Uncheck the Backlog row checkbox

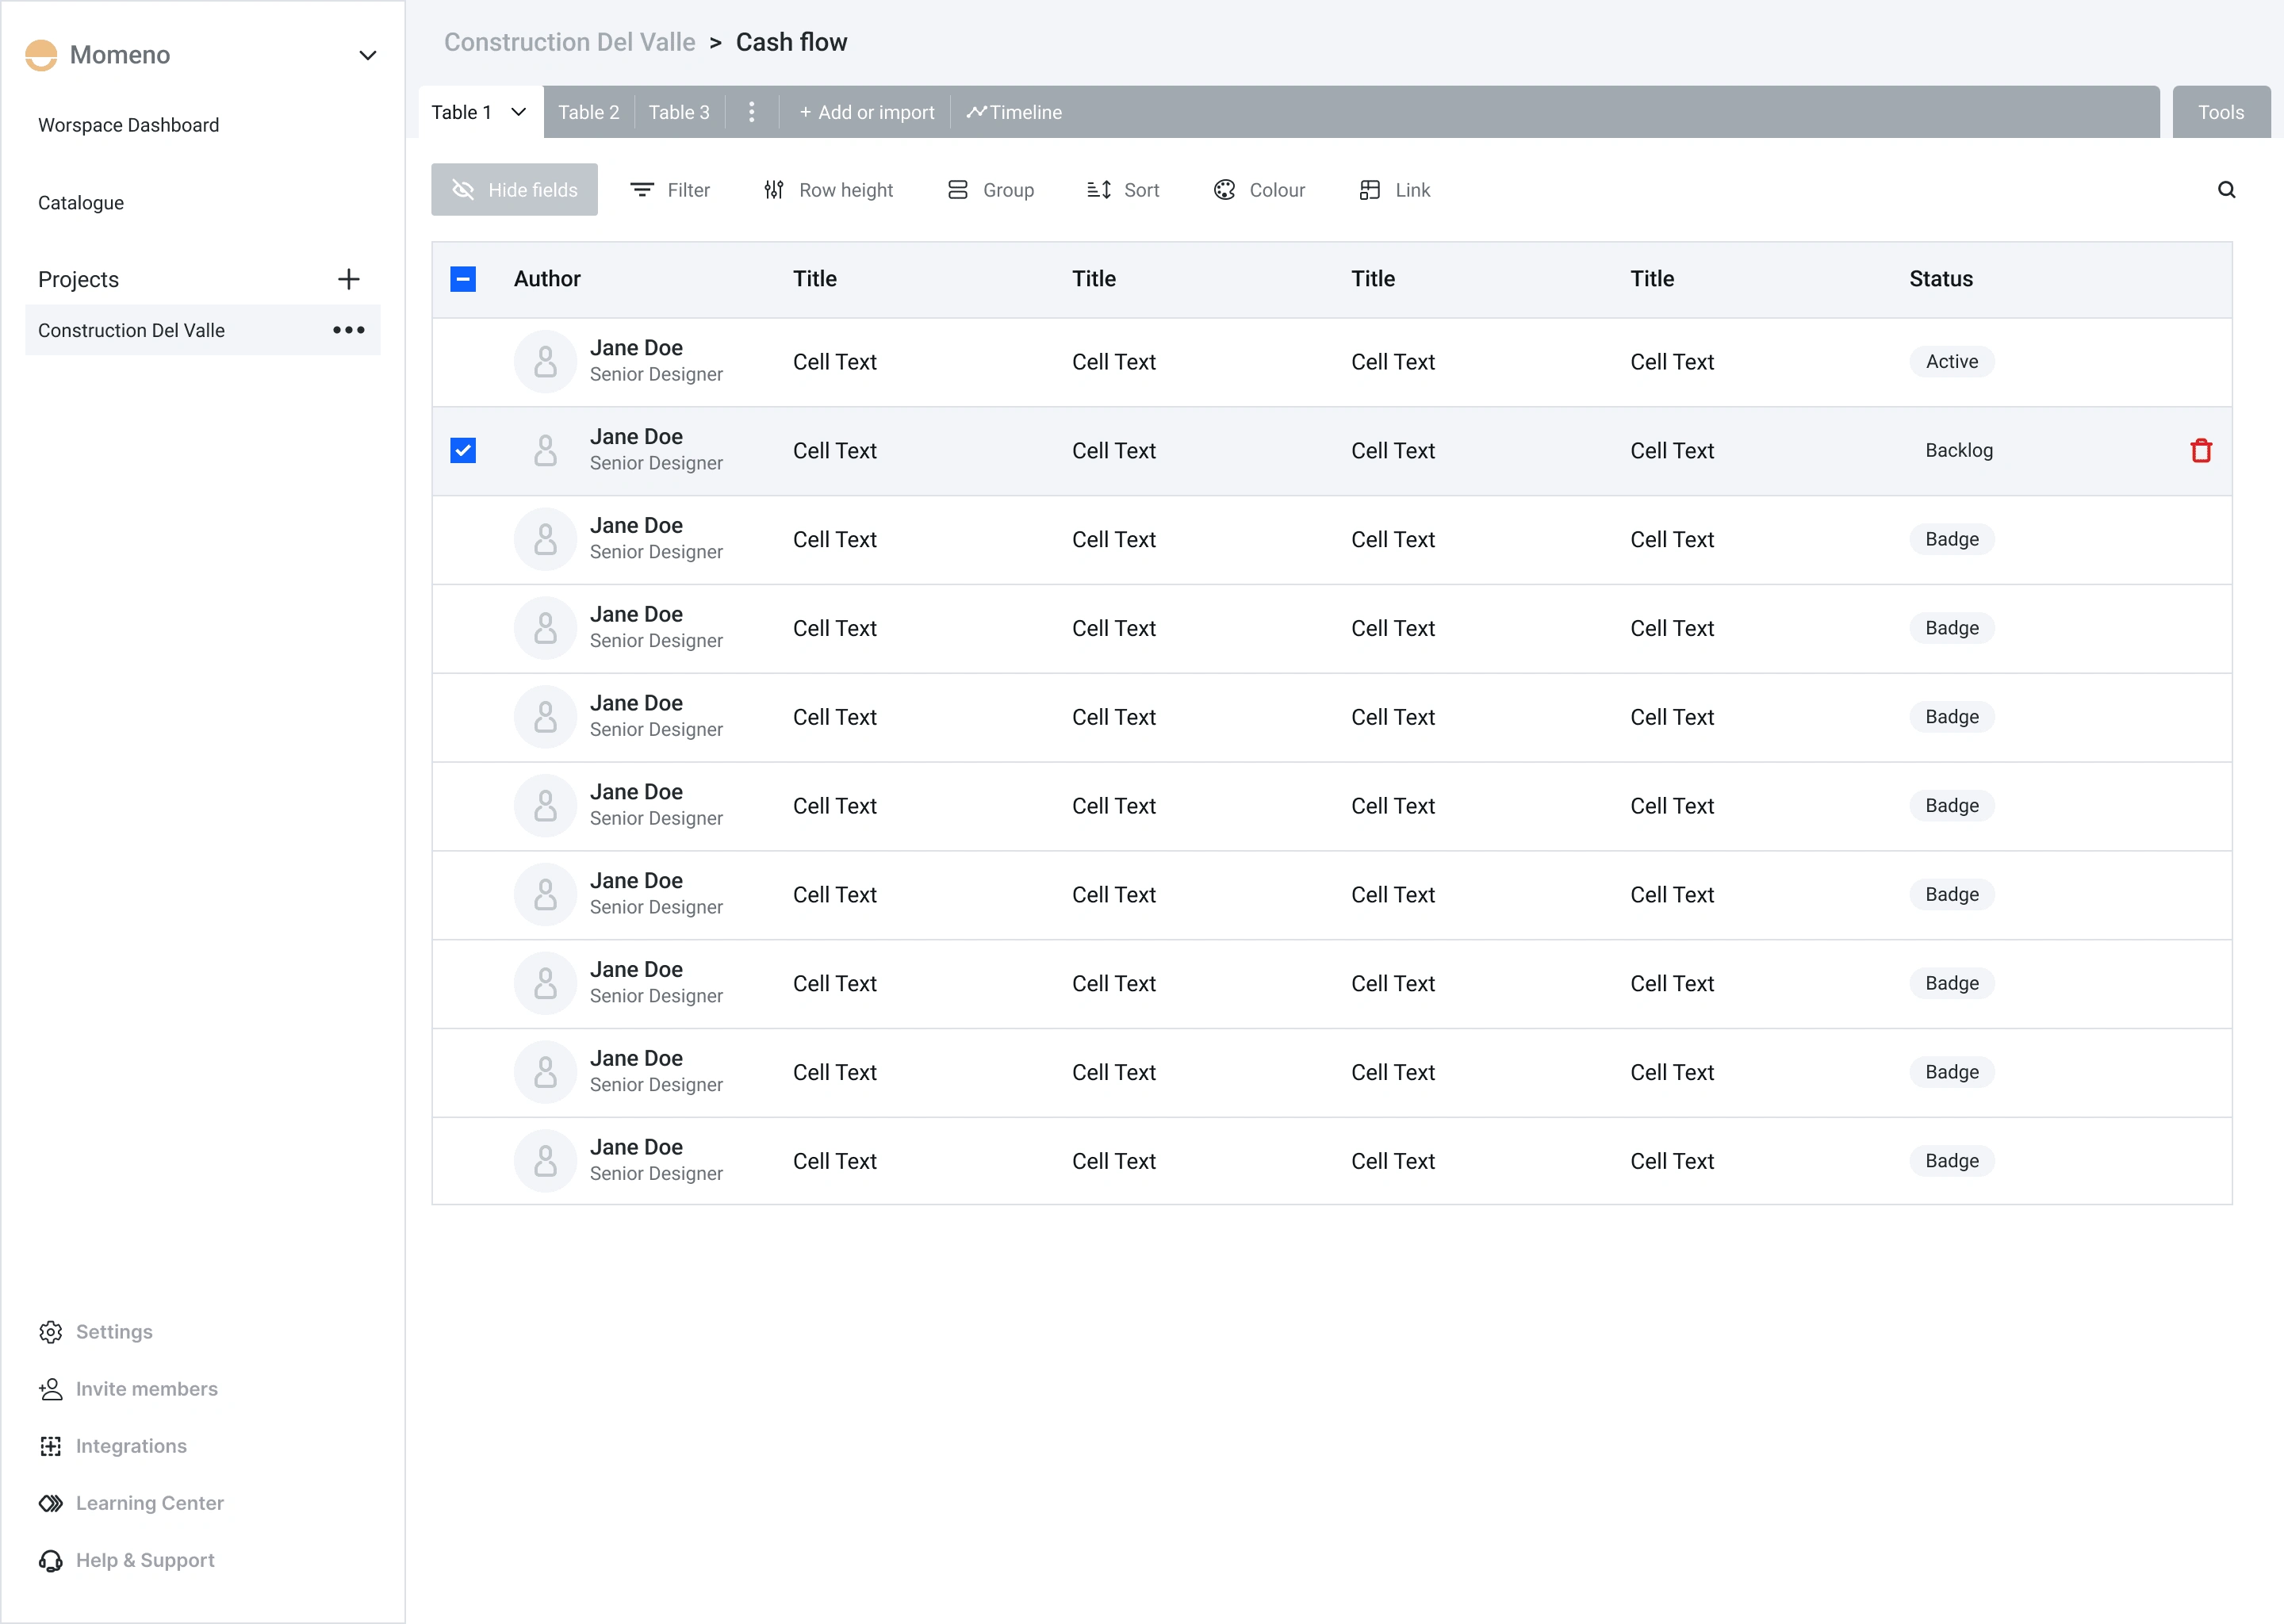(463, 451)
